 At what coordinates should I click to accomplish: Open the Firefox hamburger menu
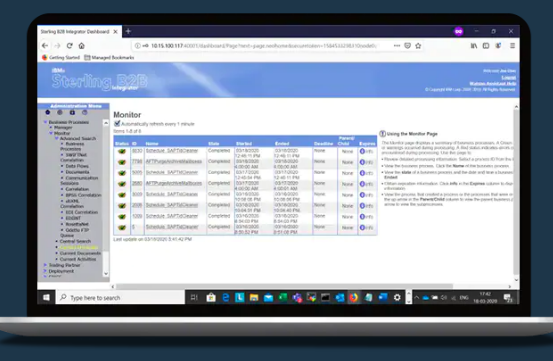pyautogui.click(x=512, y=45)
